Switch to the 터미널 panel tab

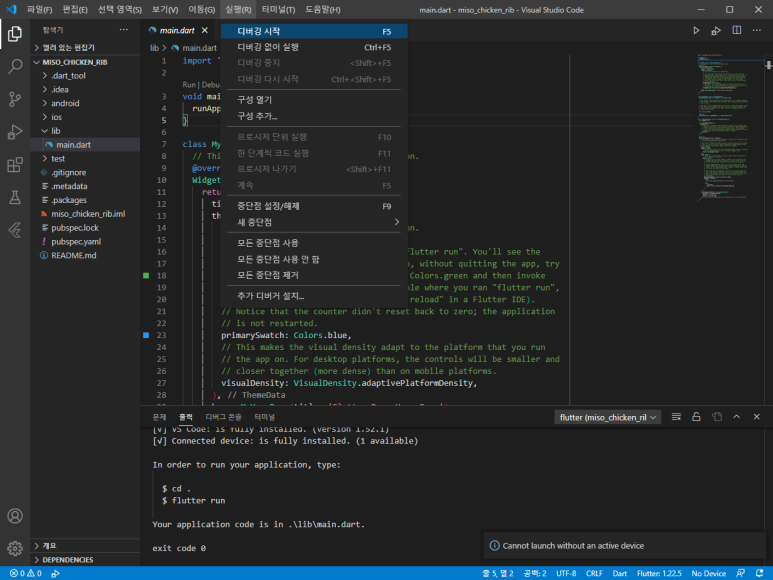pos(265,417)
